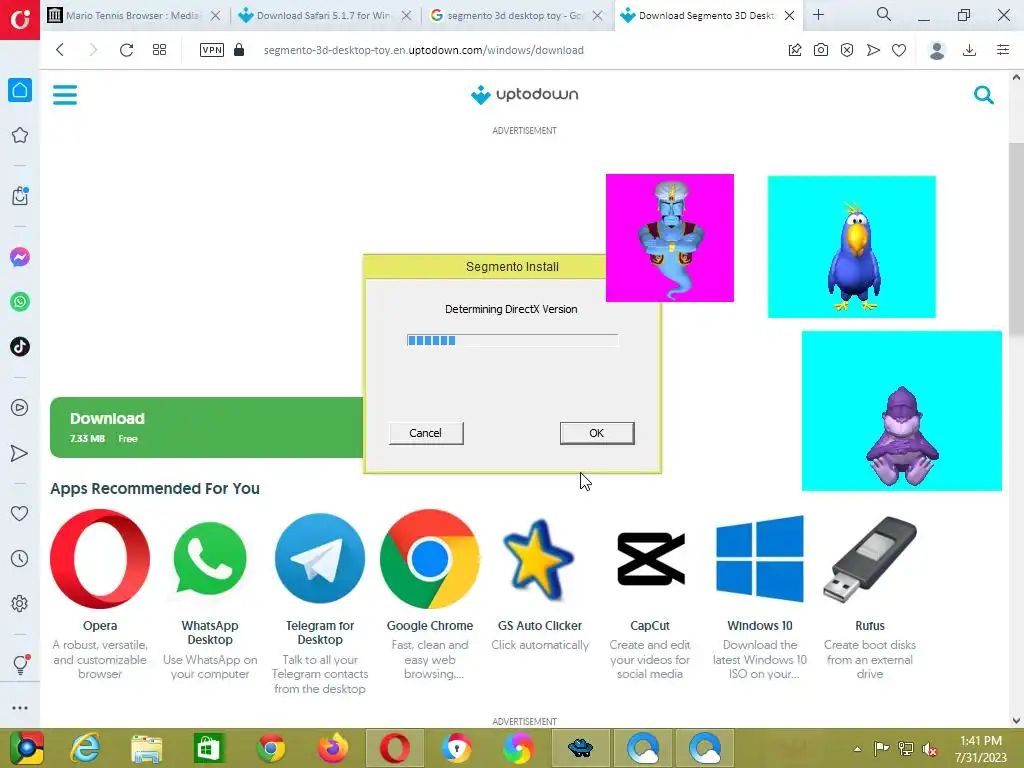
Task: Open sidebar three dots more options
Action: [x=20, y=708]
